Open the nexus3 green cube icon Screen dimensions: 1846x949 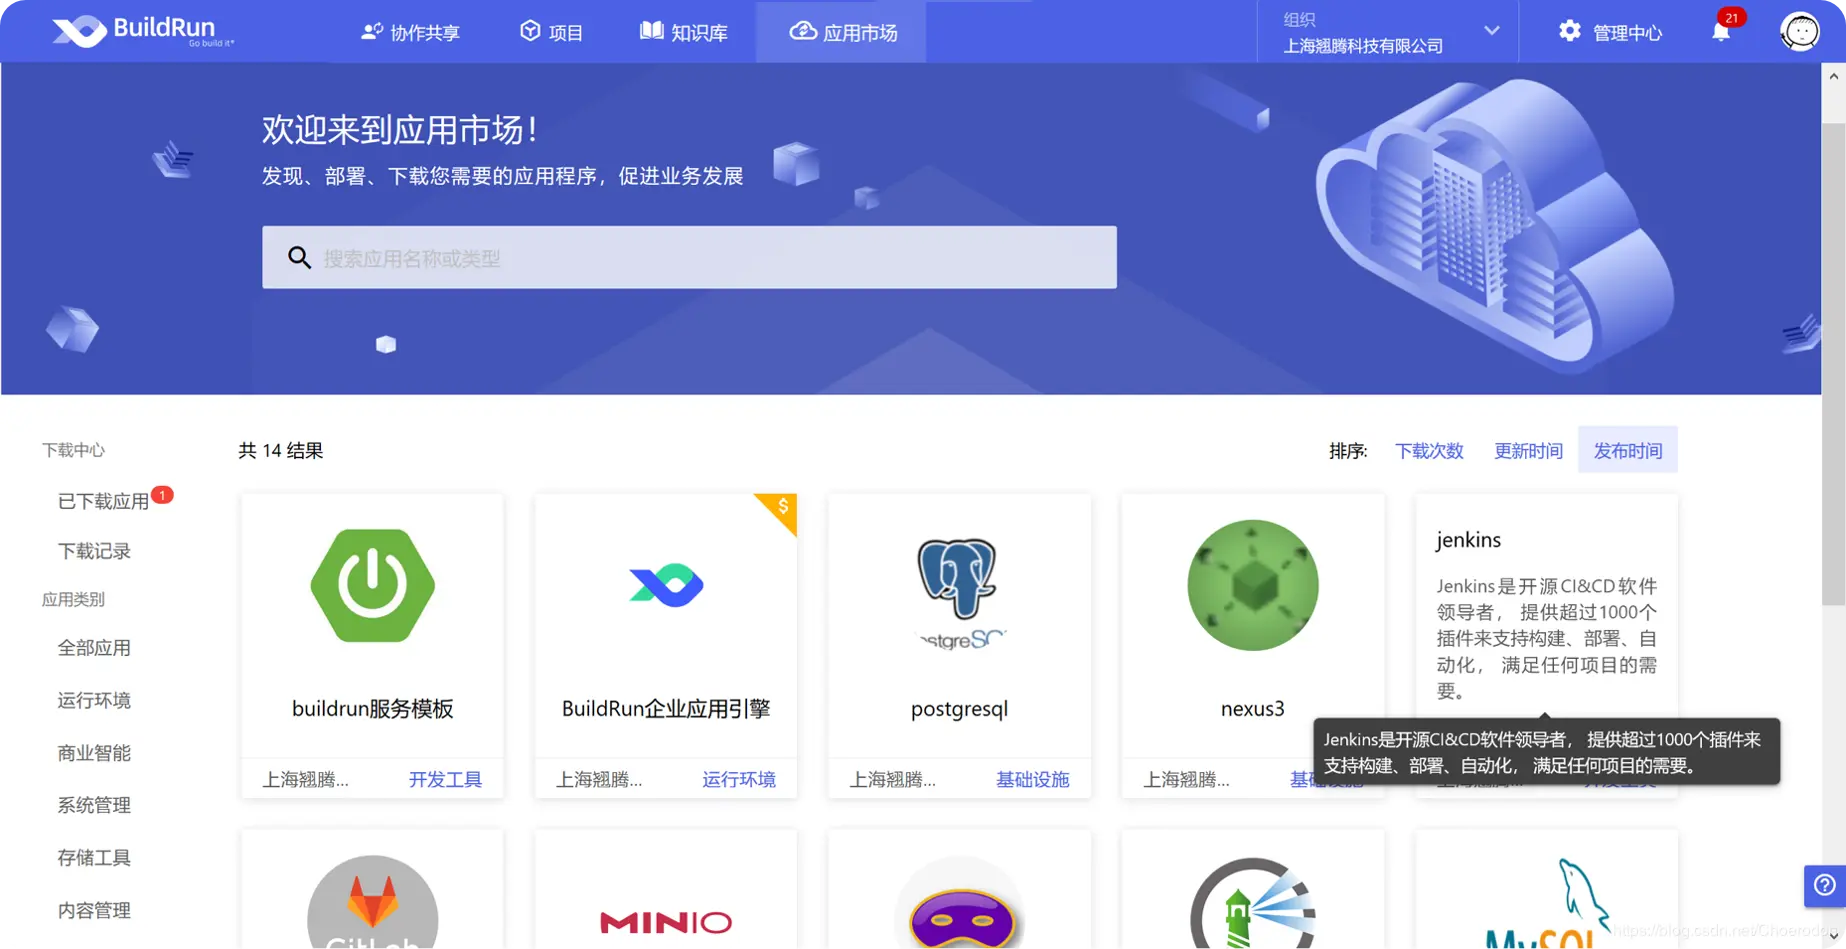(x=1253, y=585)
